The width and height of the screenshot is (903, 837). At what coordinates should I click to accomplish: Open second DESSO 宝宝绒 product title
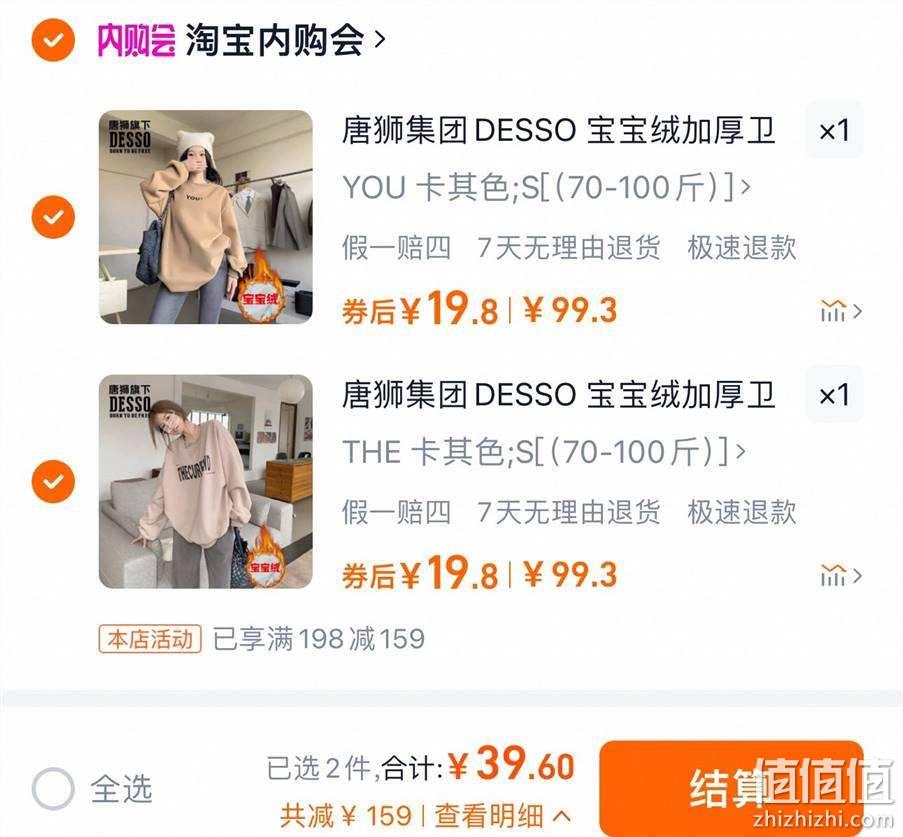point(558,395)
